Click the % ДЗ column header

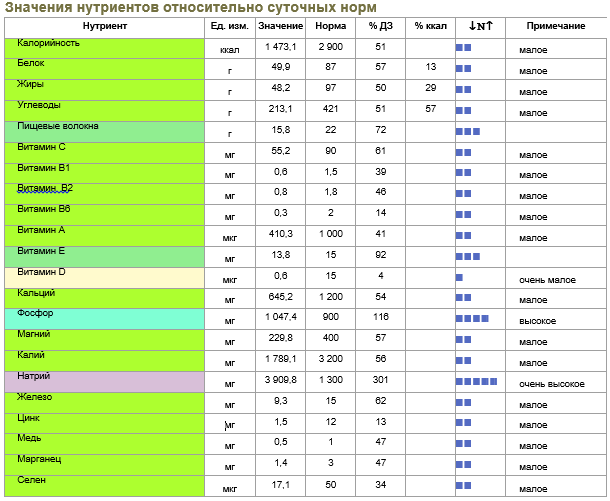coord(381,25)
